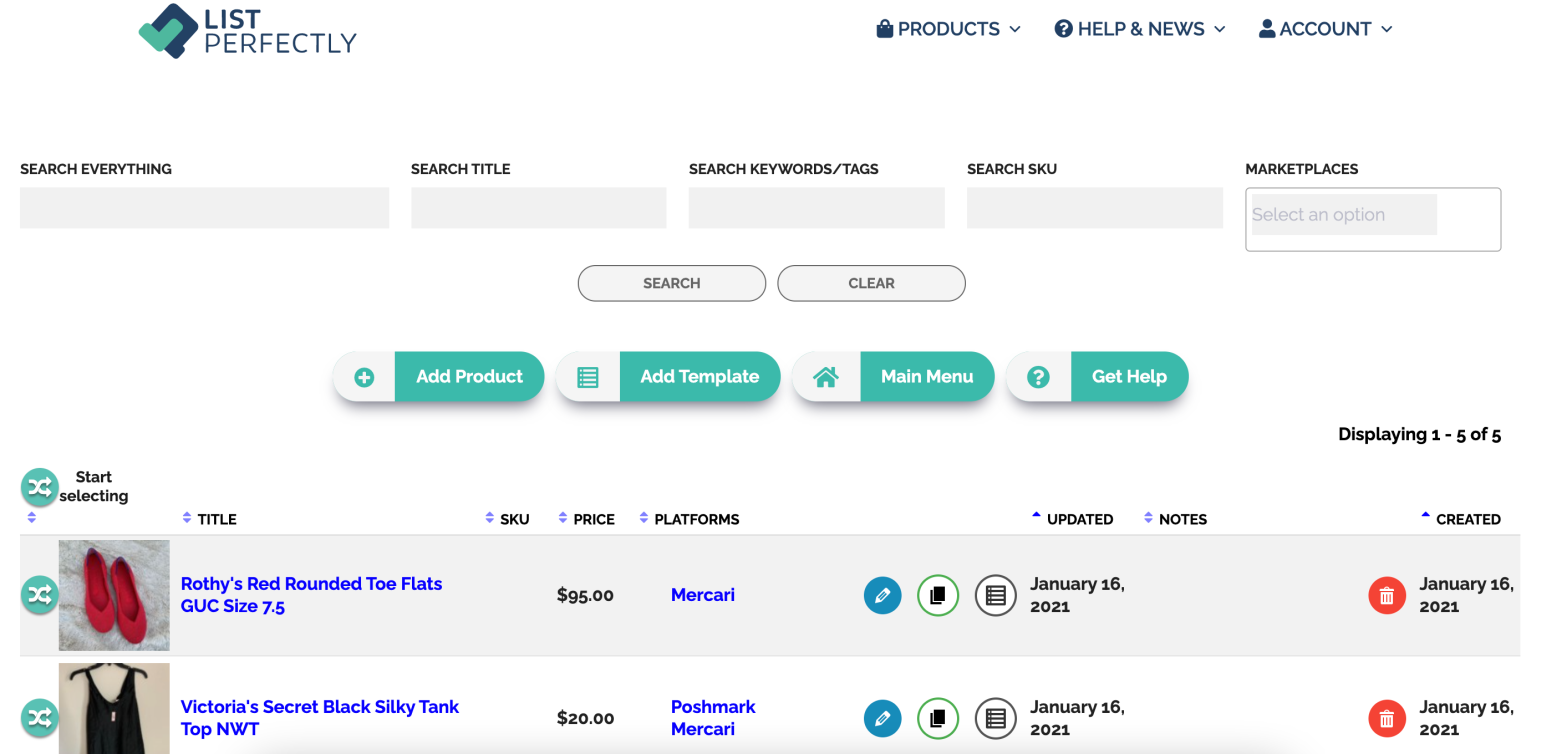Click the Search Title input field
The width and height of the screenshot is (1567, 754).
pos(538,208)
